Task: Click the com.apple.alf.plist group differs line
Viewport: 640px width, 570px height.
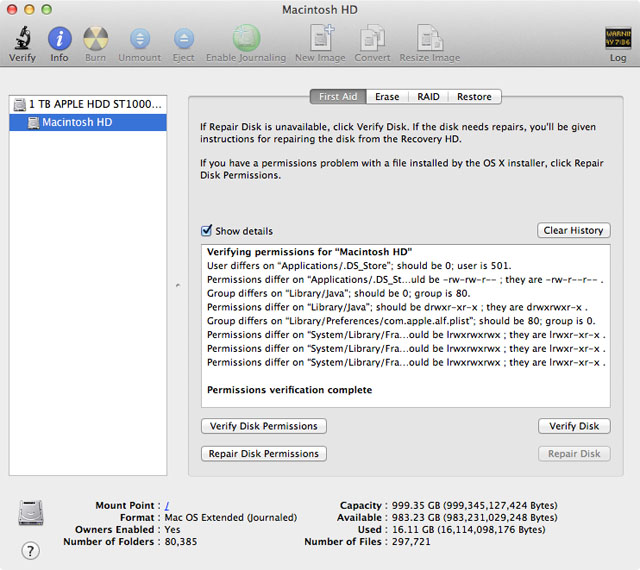Action: click(401, 321)
